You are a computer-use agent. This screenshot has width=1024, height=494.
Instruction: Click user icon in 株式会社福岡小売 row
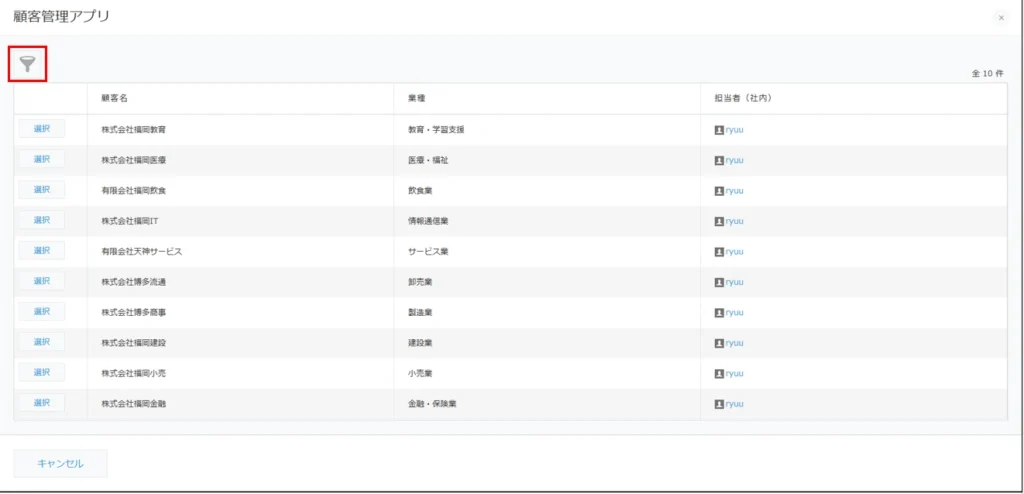click(x=719, y=373)
